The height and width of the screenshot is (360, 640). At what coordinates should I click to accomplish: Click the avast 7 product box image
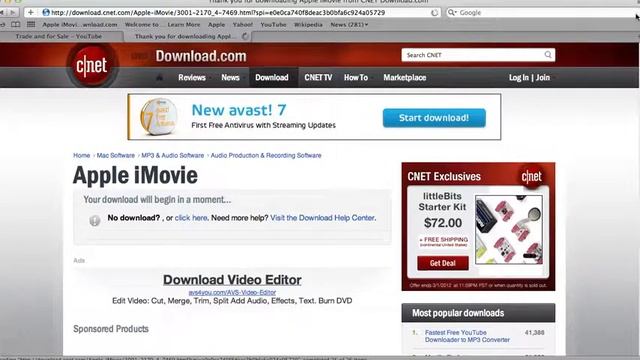pyautogui.click(x=159, y=117)
